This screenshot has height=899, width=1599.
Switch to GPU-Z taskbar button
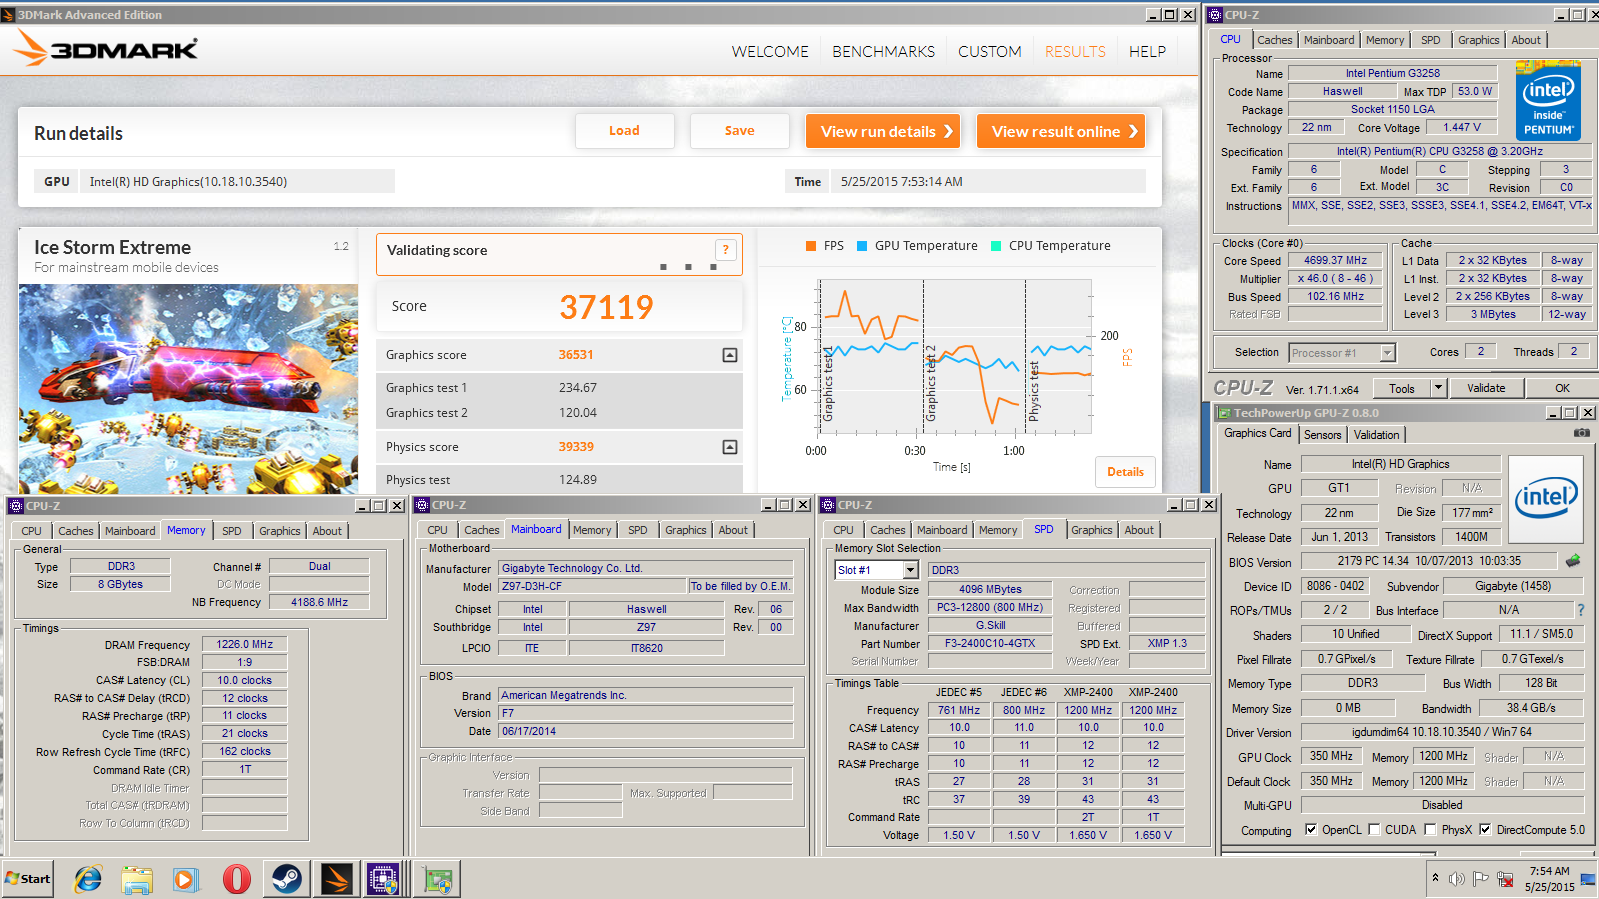coord(438,879)
